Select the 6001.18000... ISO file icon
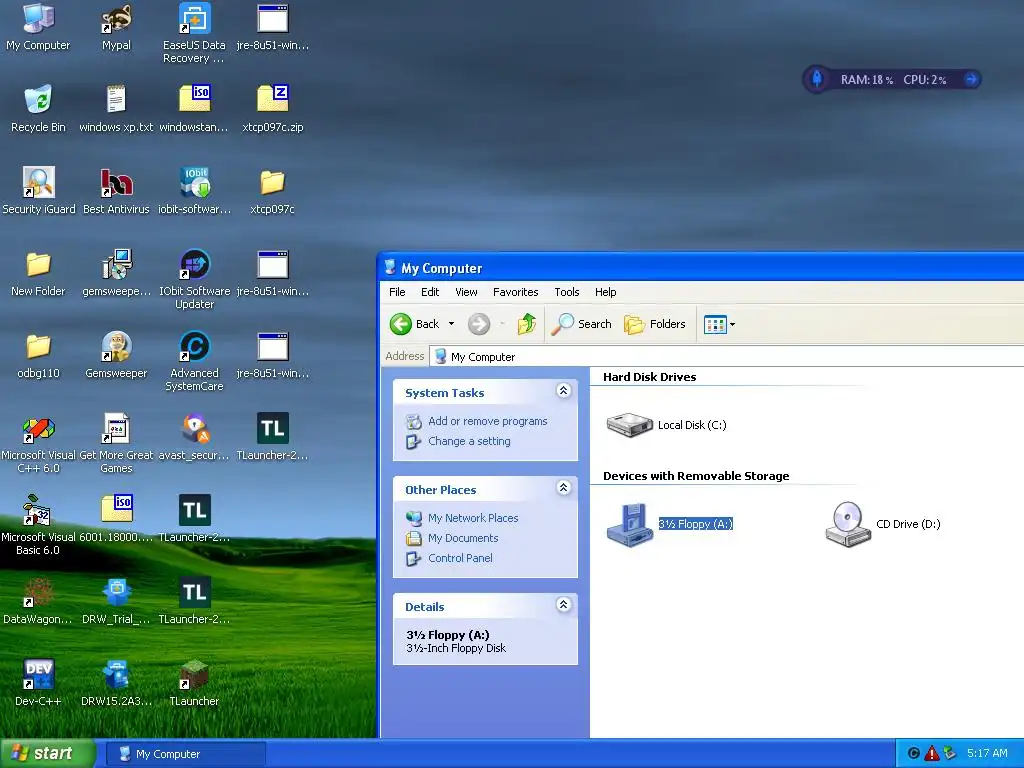The height and width of the screenshot is (768, 1024). tap(116, 510)
